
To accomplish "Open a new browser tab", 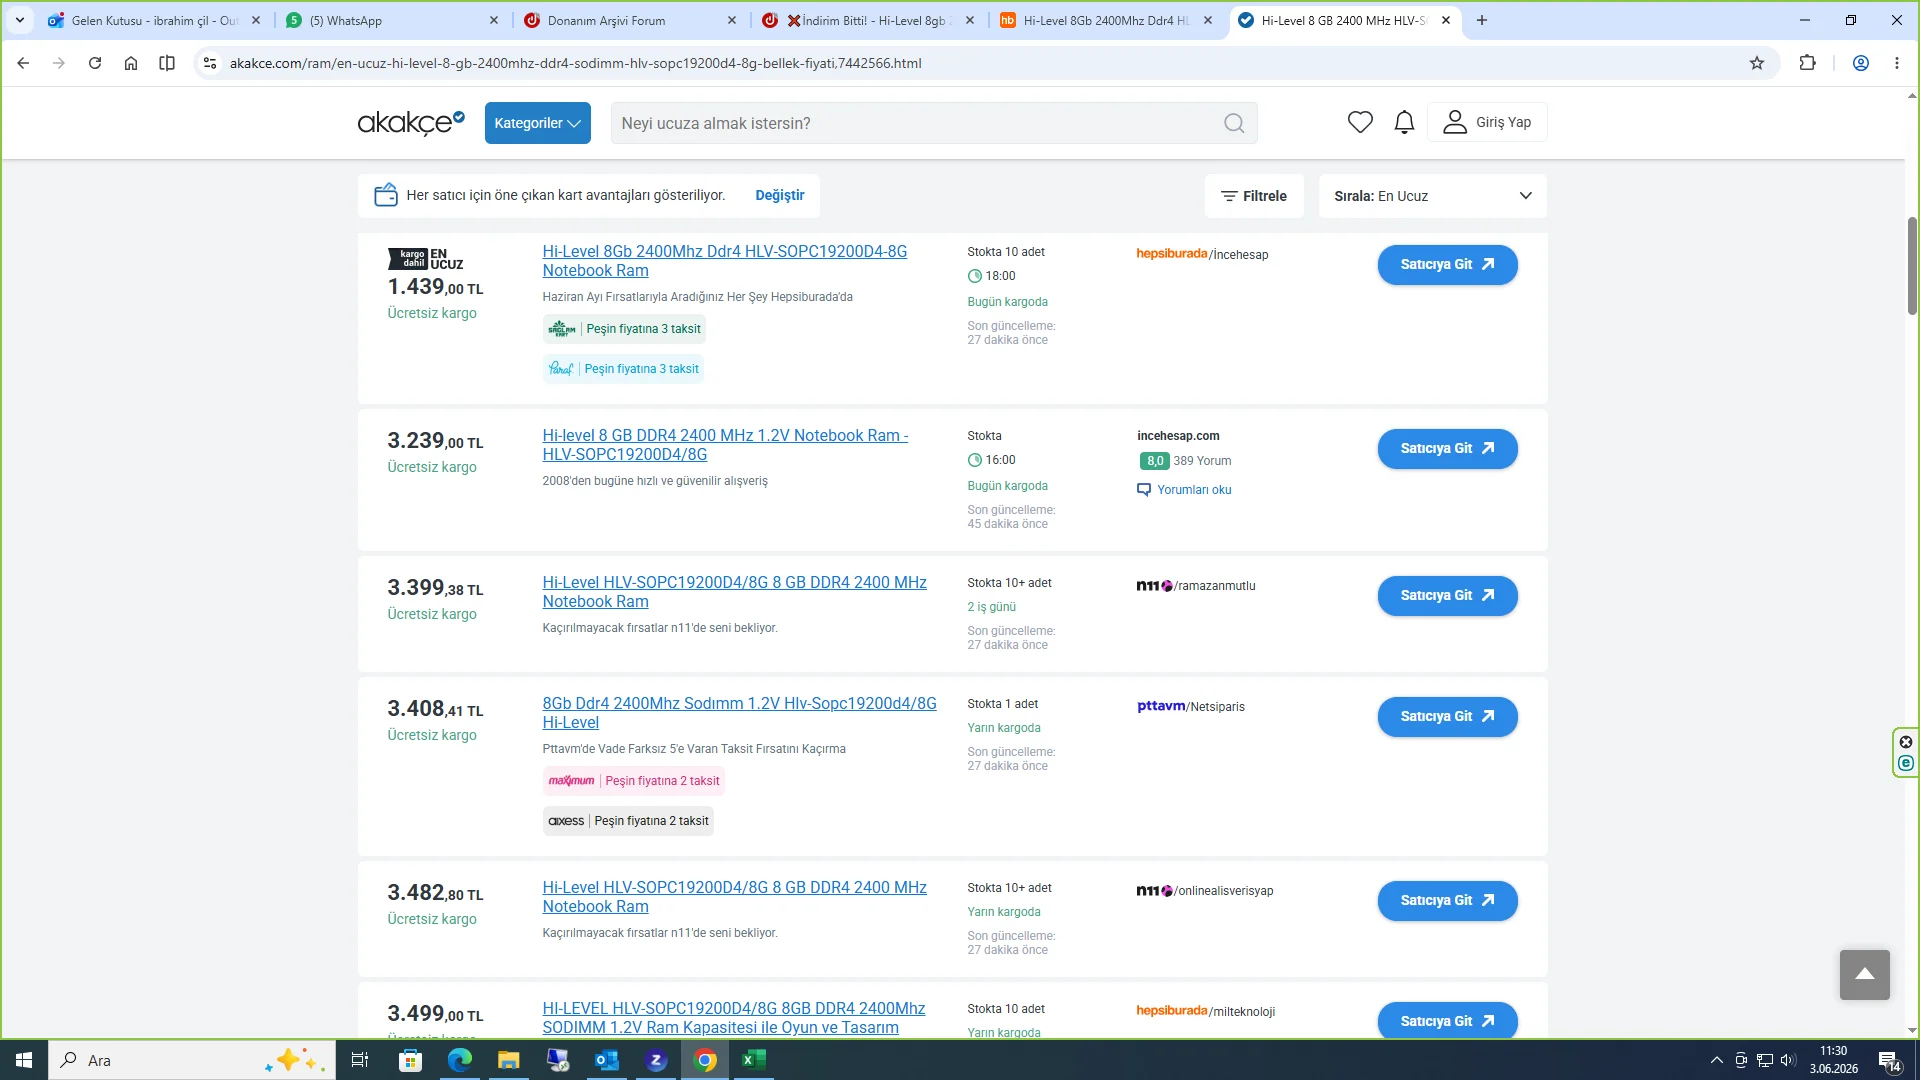I will pyautogui.click(x=1482, y=20).
